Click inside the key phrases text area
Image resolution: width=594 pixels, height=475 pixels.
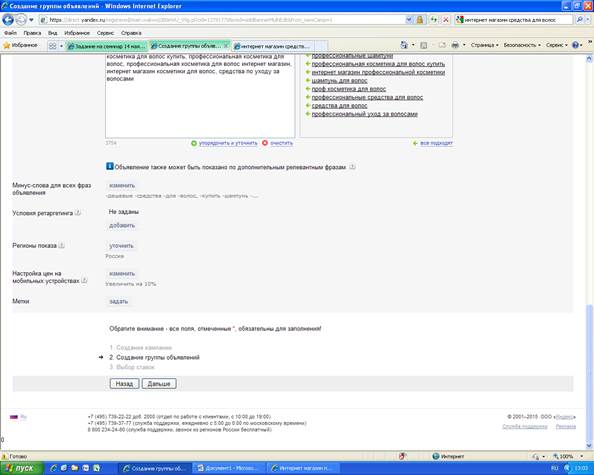[200, 96]
